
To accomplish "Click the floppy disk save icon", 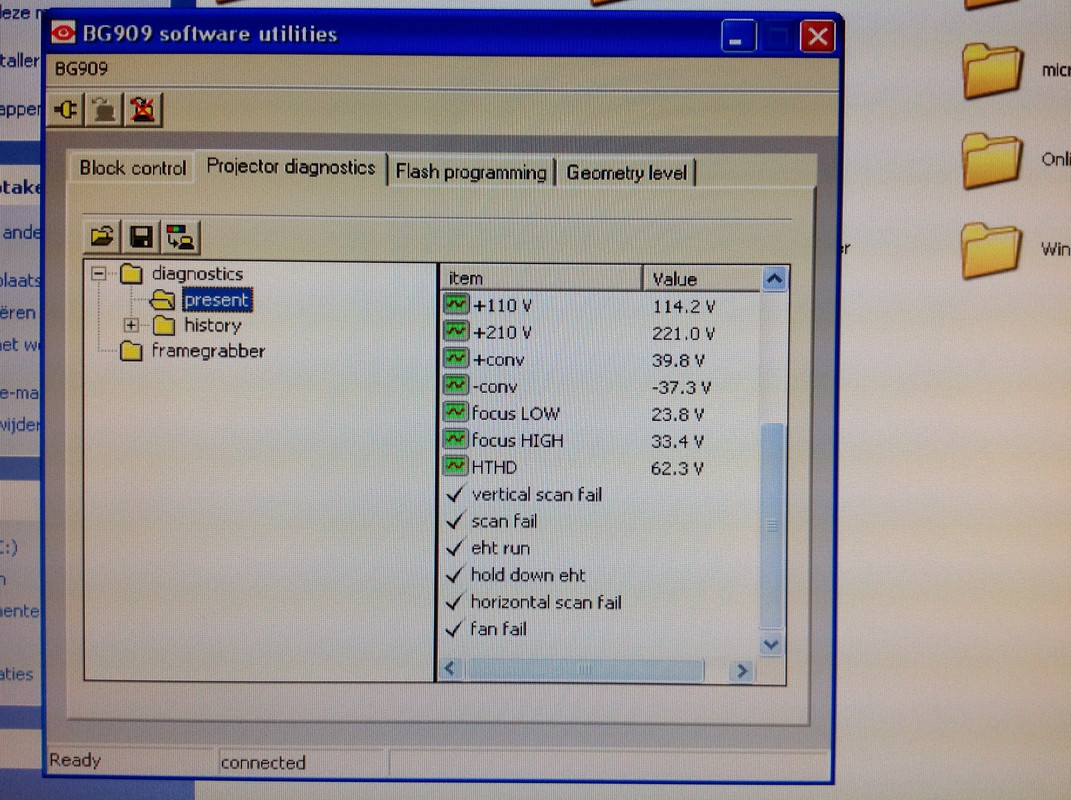I will click(141, 237).
